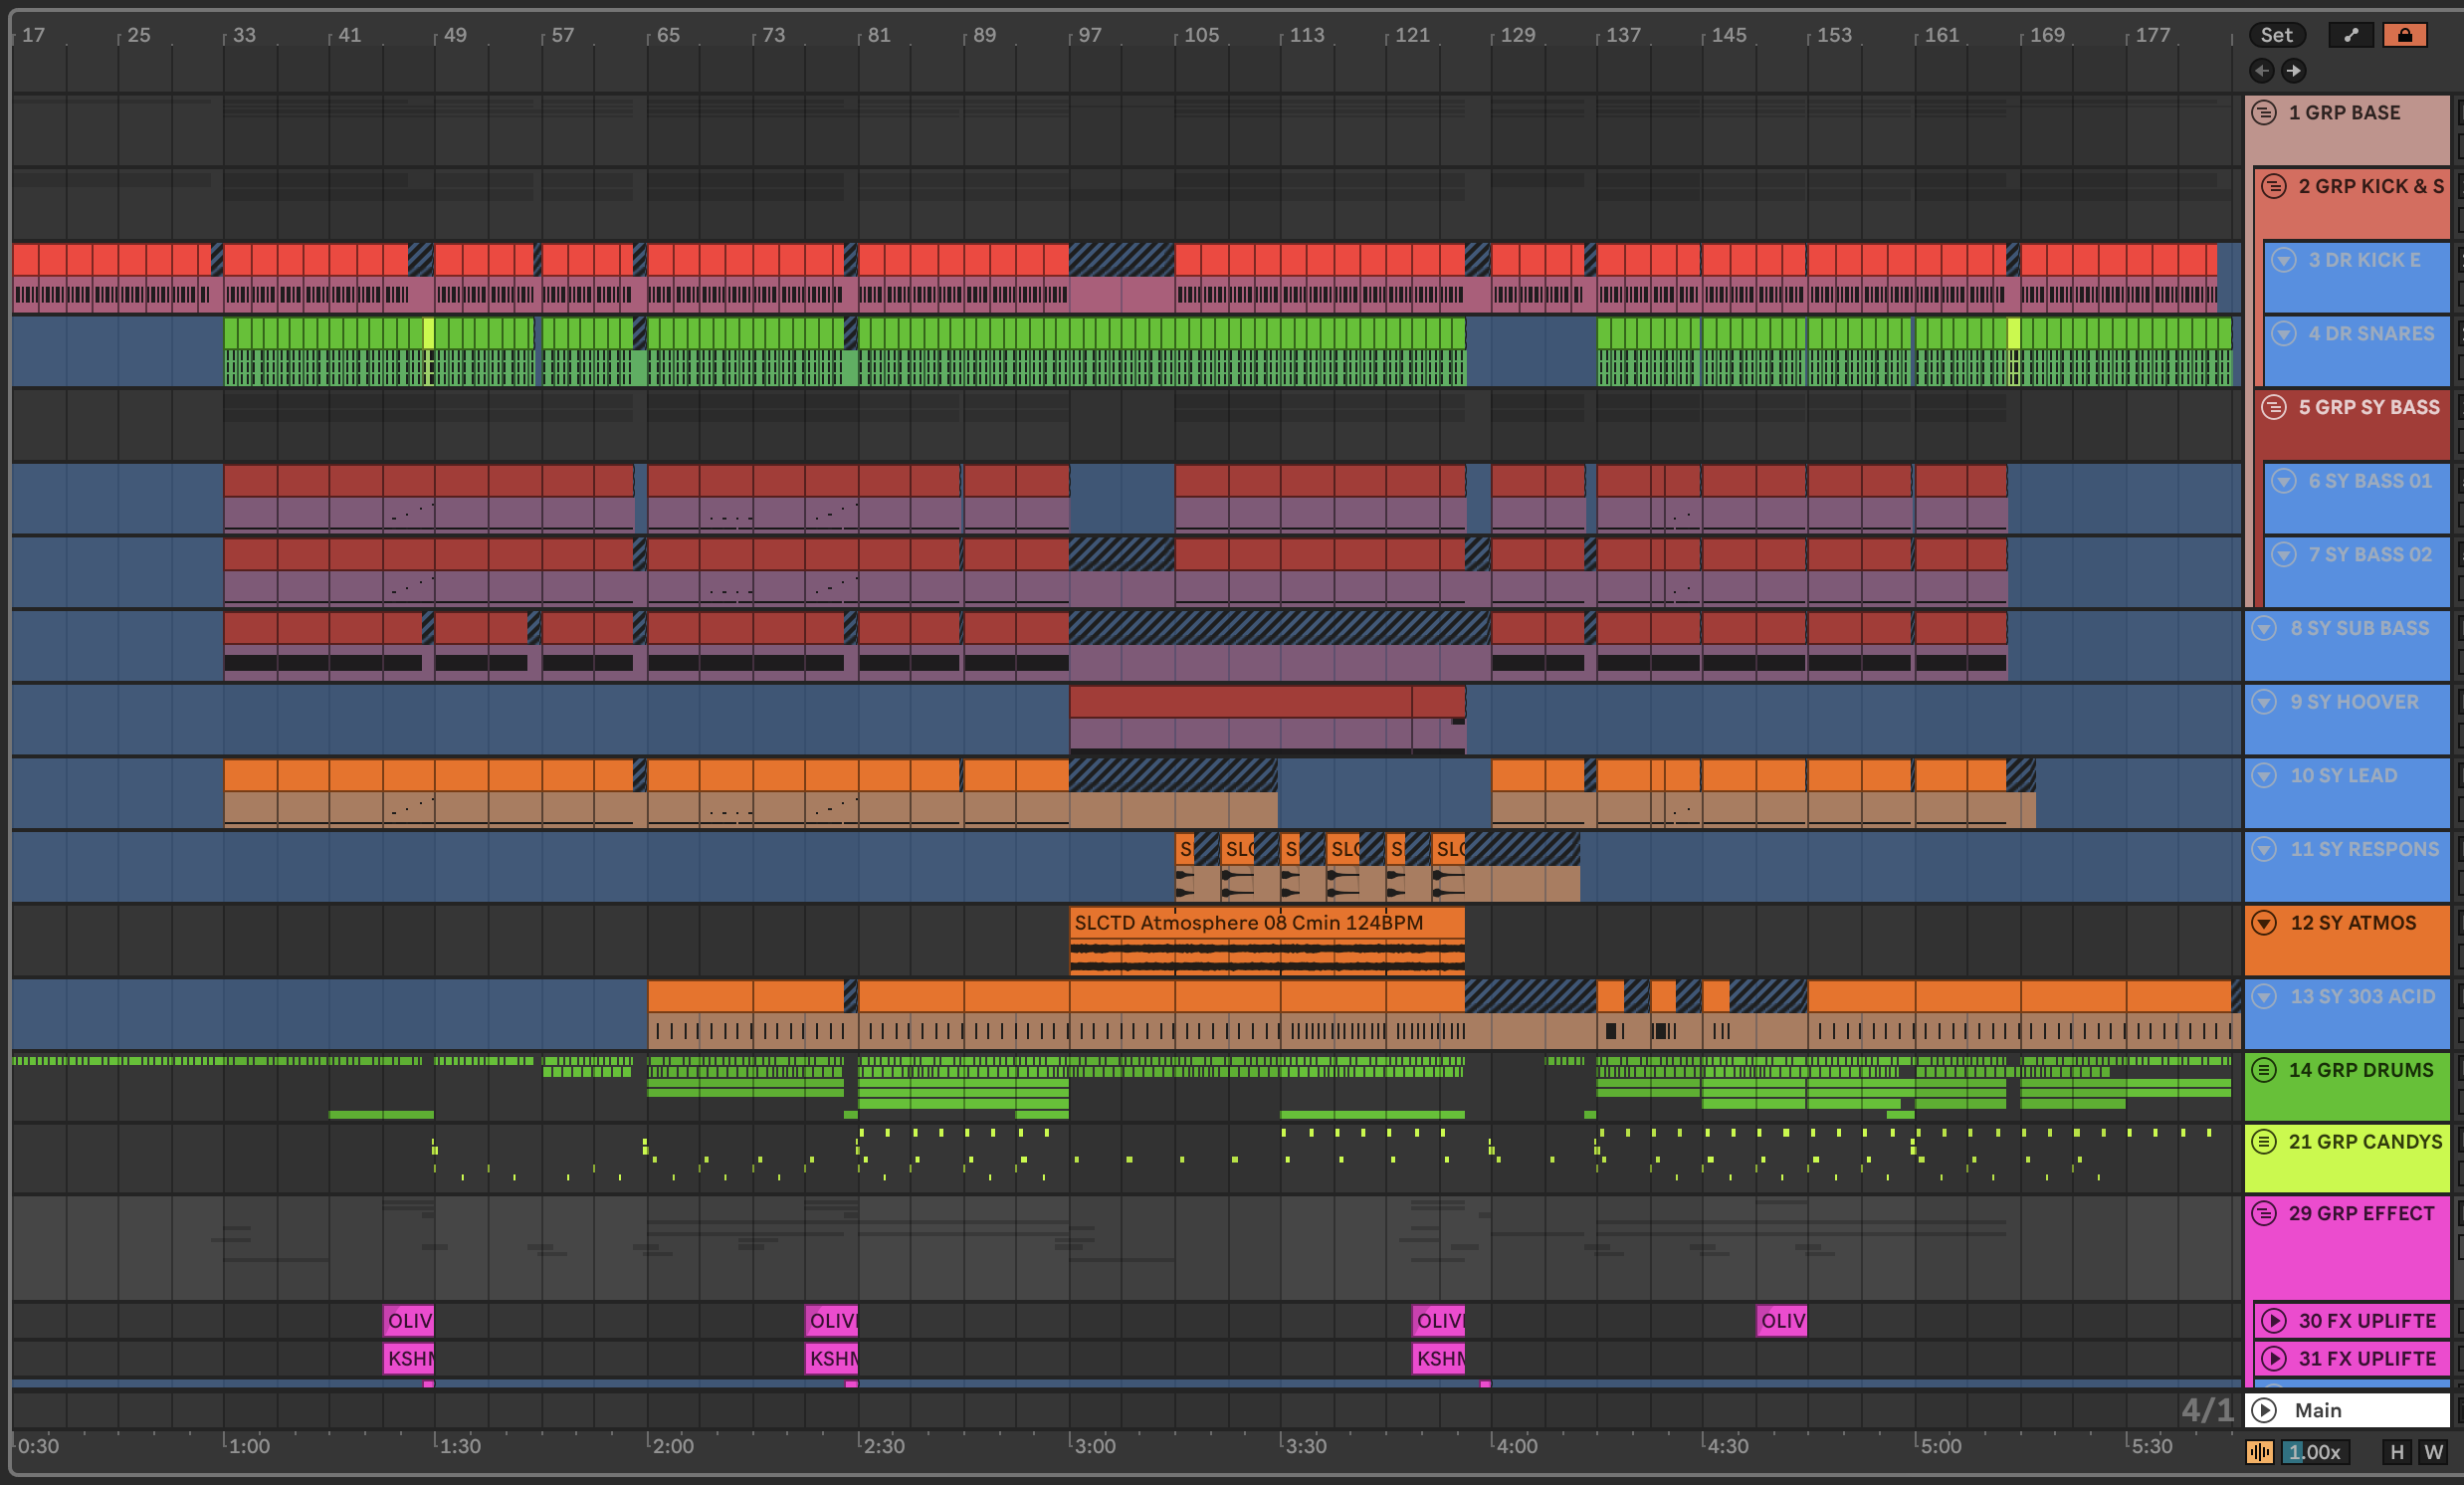Click the Set locator button
This screenshot has height=1485, width=2464.
coord(2276,35)
